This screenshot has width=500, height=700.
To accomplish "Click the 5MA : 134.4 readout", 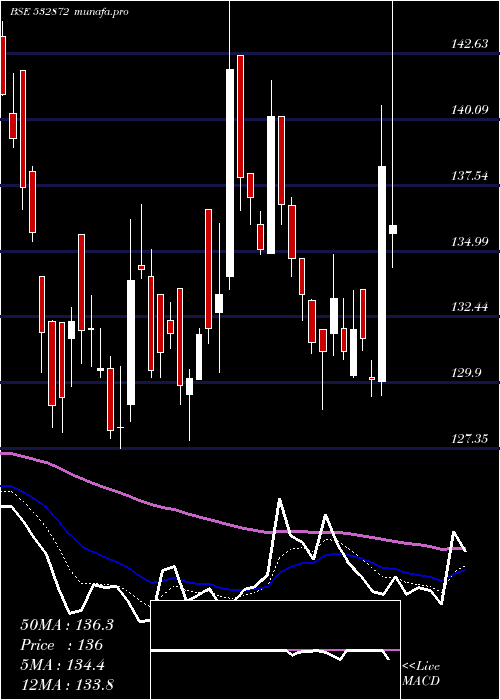I will [x=62, y=666].
